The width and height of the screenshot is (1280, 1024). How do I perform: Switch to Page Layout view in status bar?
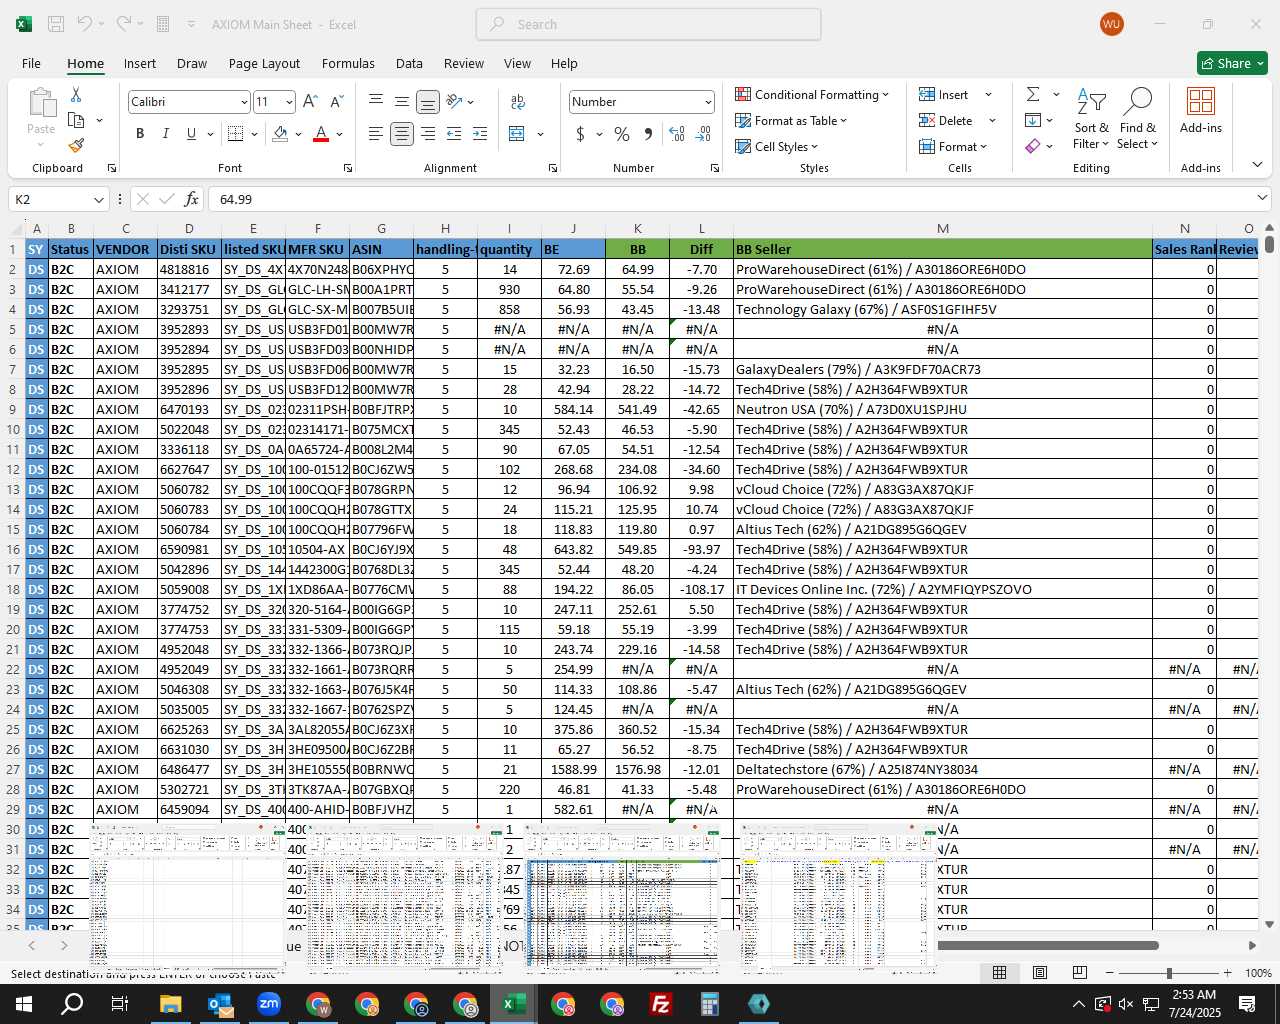click(1040, 973)
